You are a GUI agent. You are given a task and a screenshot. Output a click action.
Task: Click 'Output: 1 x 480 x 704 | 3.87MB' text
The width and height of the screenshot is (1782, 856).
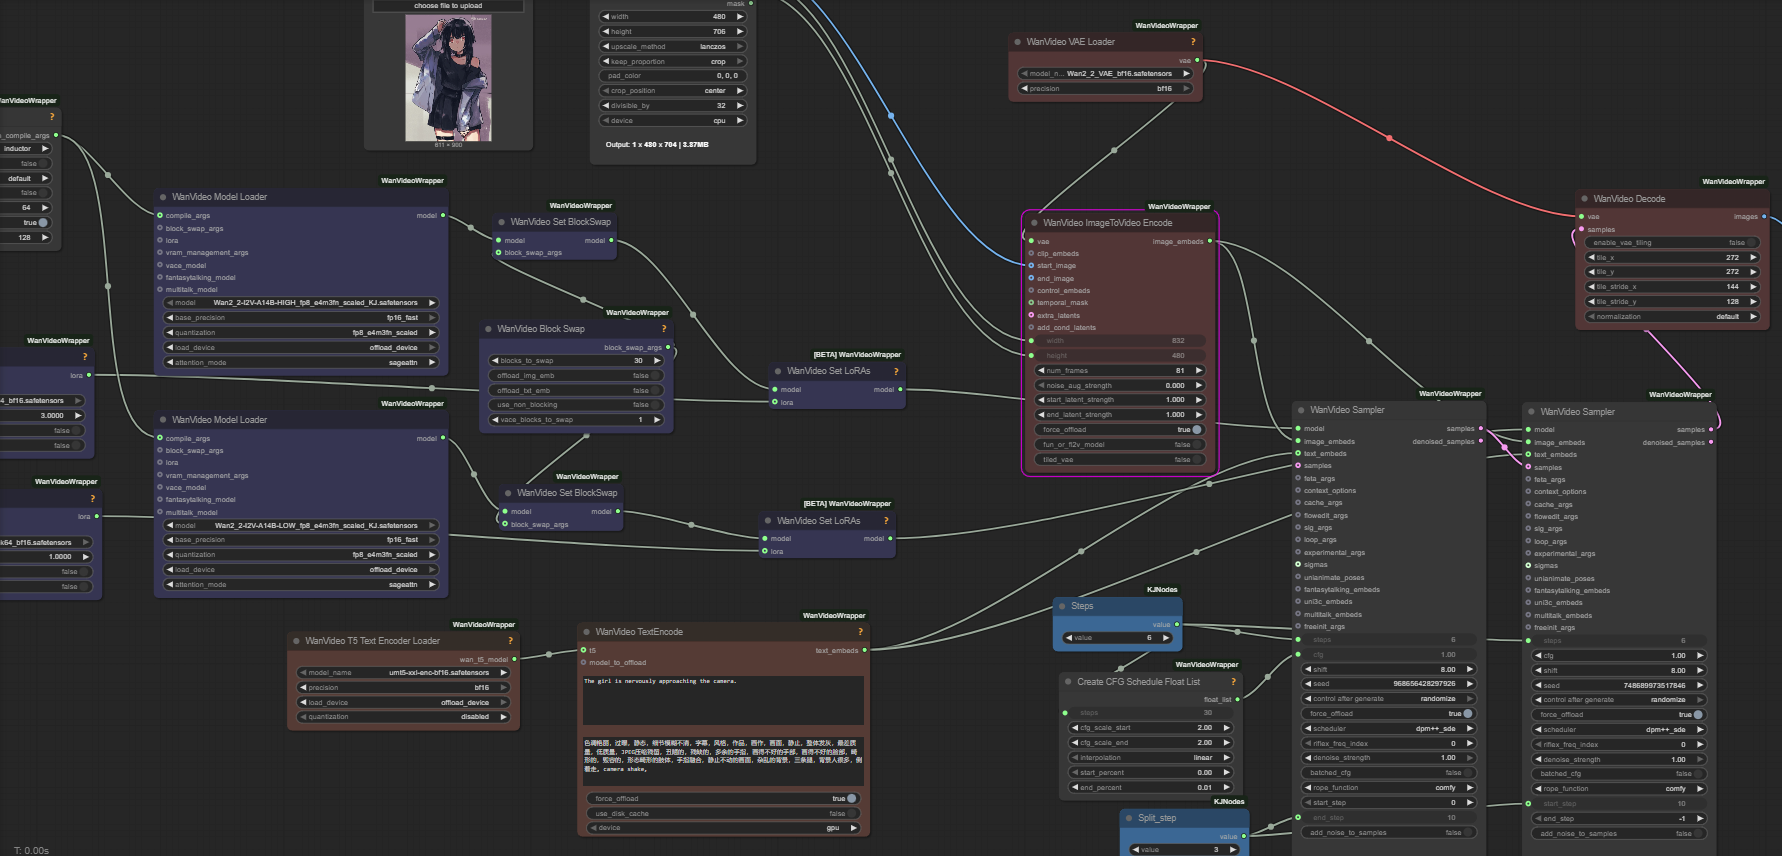pos(657,145)
